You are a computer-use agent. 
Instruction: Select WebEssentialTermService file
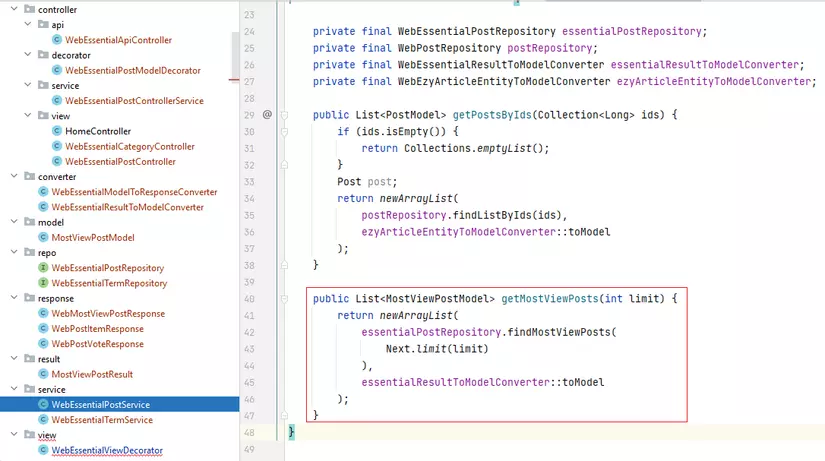(102, 420)
